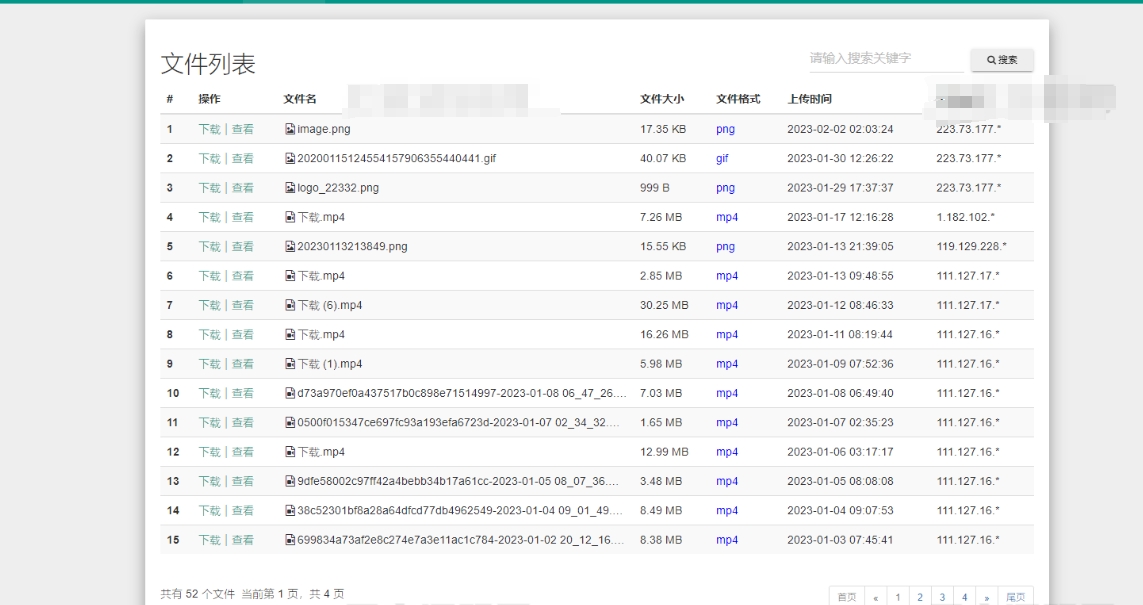Click the file icon beside image.png
The height and width of the screenshot is (605, 1143).
(290, 129)
